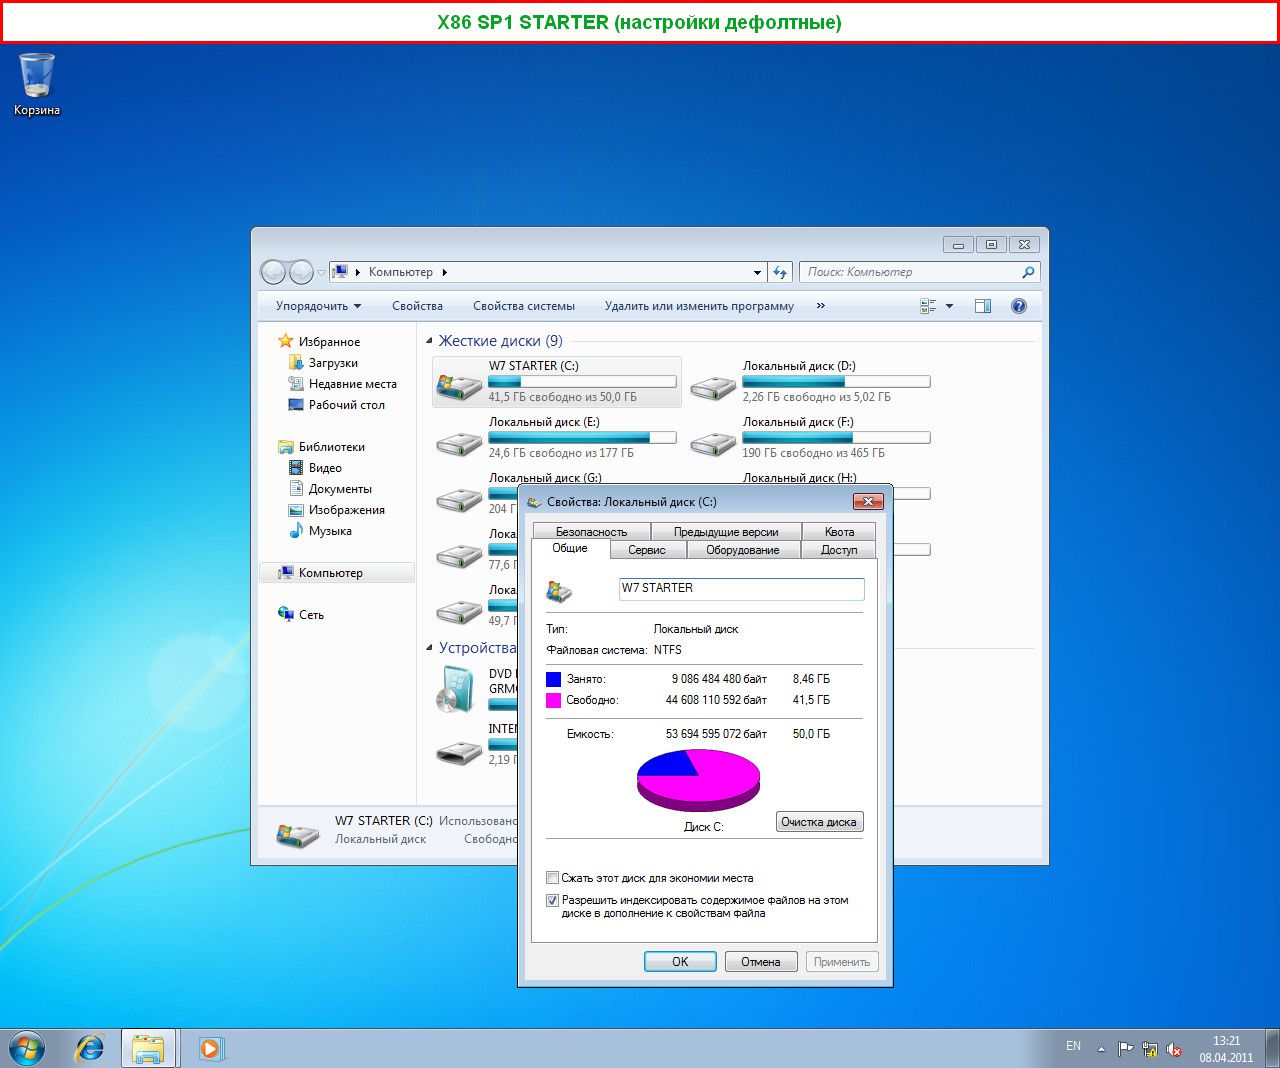Image resolution: width=1280 pixels, height=1068 pixels.
Task: Click the Explorer search box
Action: [920, 272]
